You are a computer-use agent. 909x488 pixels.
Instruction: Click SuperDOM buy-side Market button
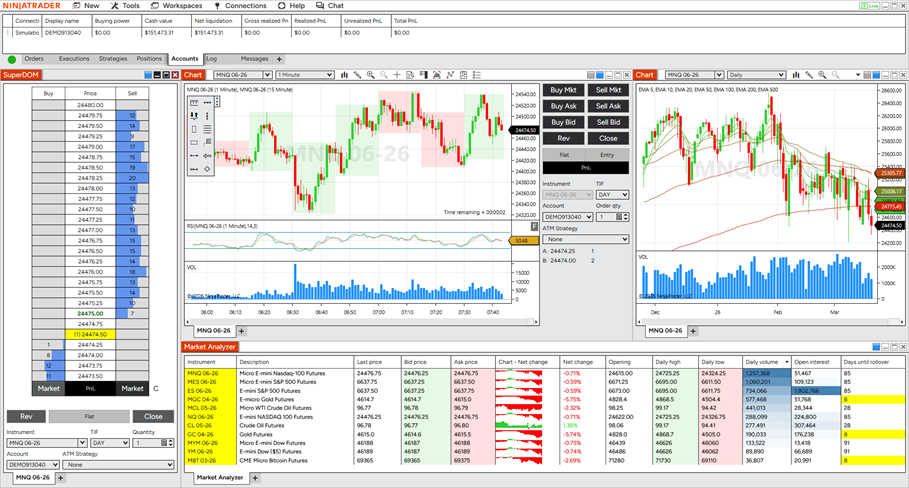point(49,388)
